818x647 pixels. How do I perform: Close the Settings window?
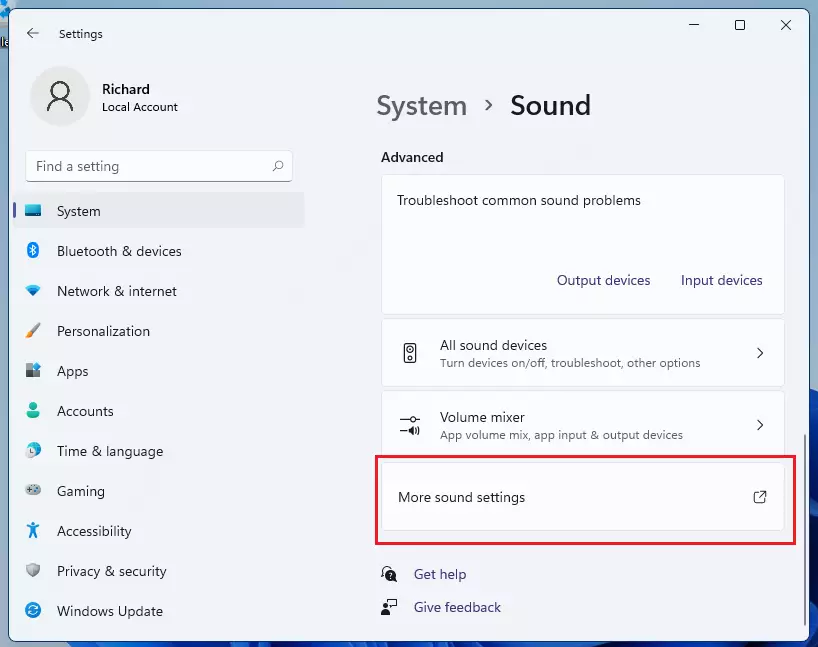786,25
